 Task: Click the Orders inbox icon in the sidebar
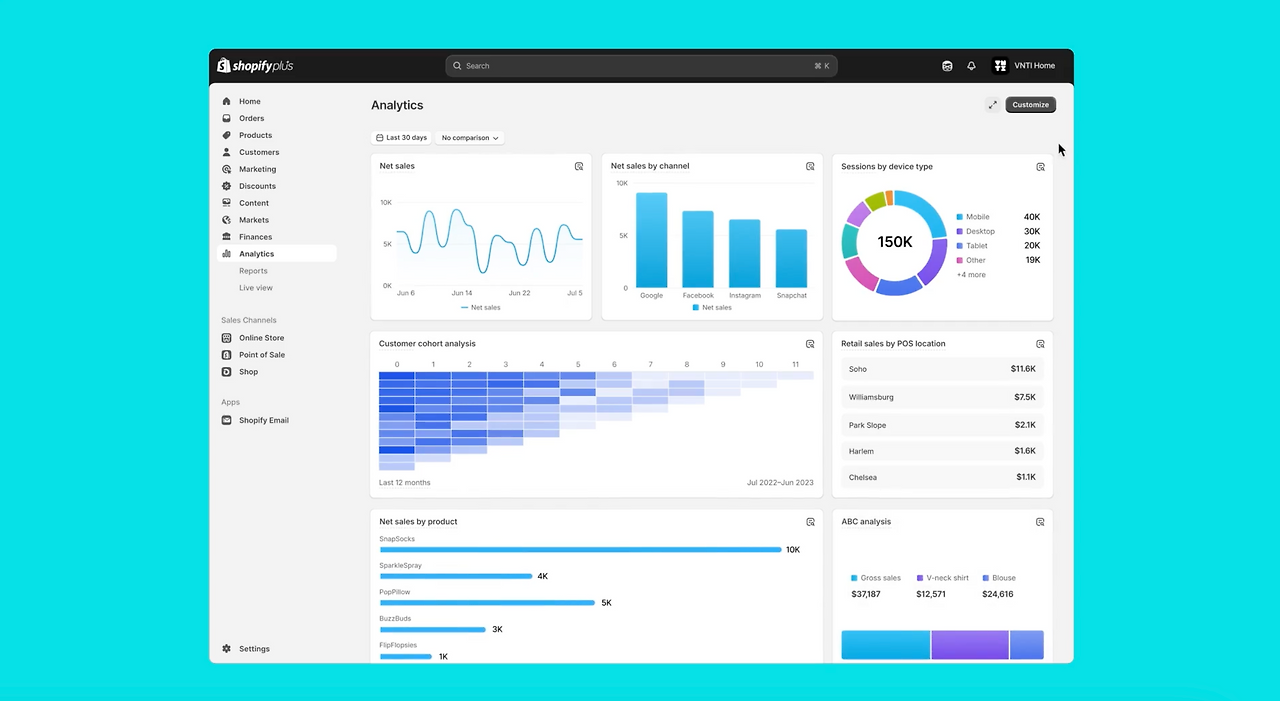point(227,118)
